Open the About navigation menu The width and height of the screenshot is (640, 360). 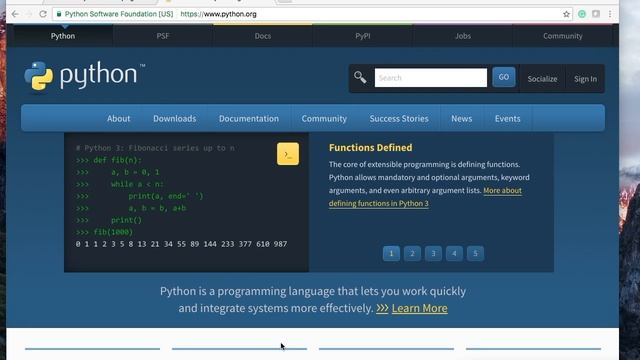click(x=118, y=118)
